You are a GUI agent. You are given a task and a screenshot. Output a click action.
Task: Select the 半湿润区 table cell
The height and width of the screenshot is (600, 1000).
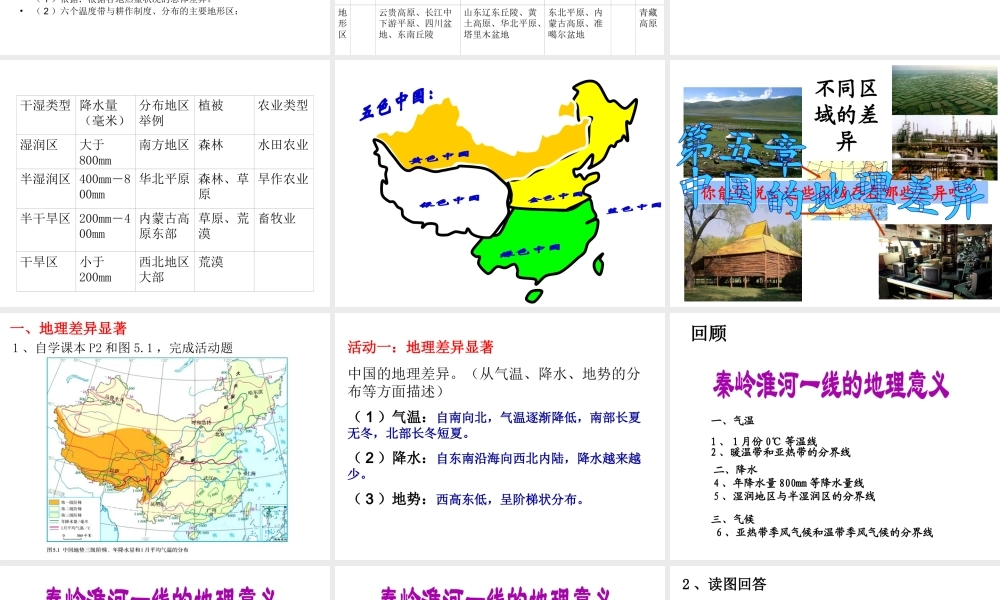click(46, 188)
